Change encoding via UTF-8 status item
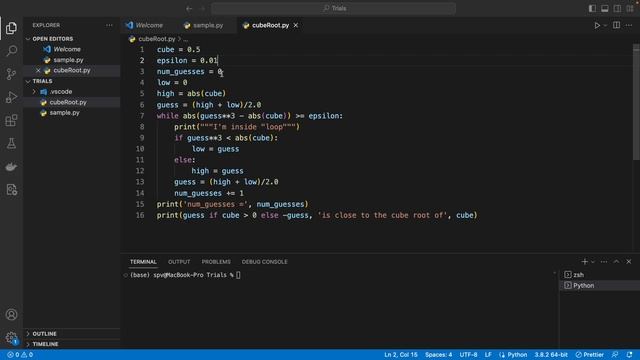The width and height of the screenshot is (640, 360). [468, 355]
